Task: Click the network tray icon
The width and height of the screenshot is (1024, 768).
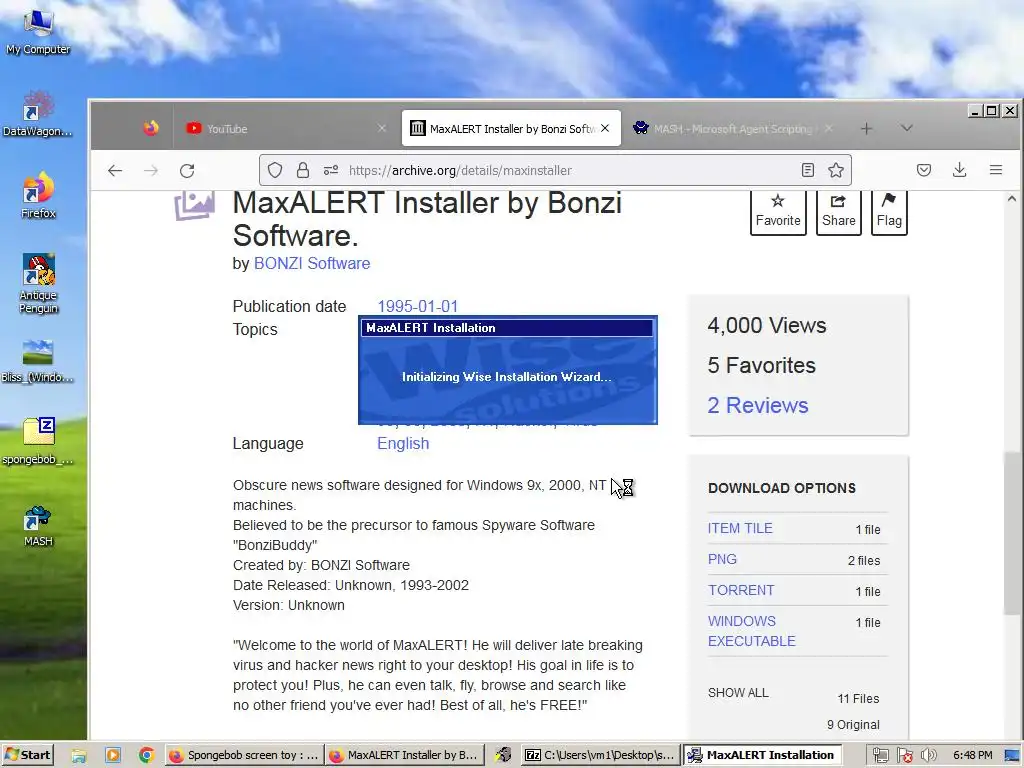Action: click(880, 756)
